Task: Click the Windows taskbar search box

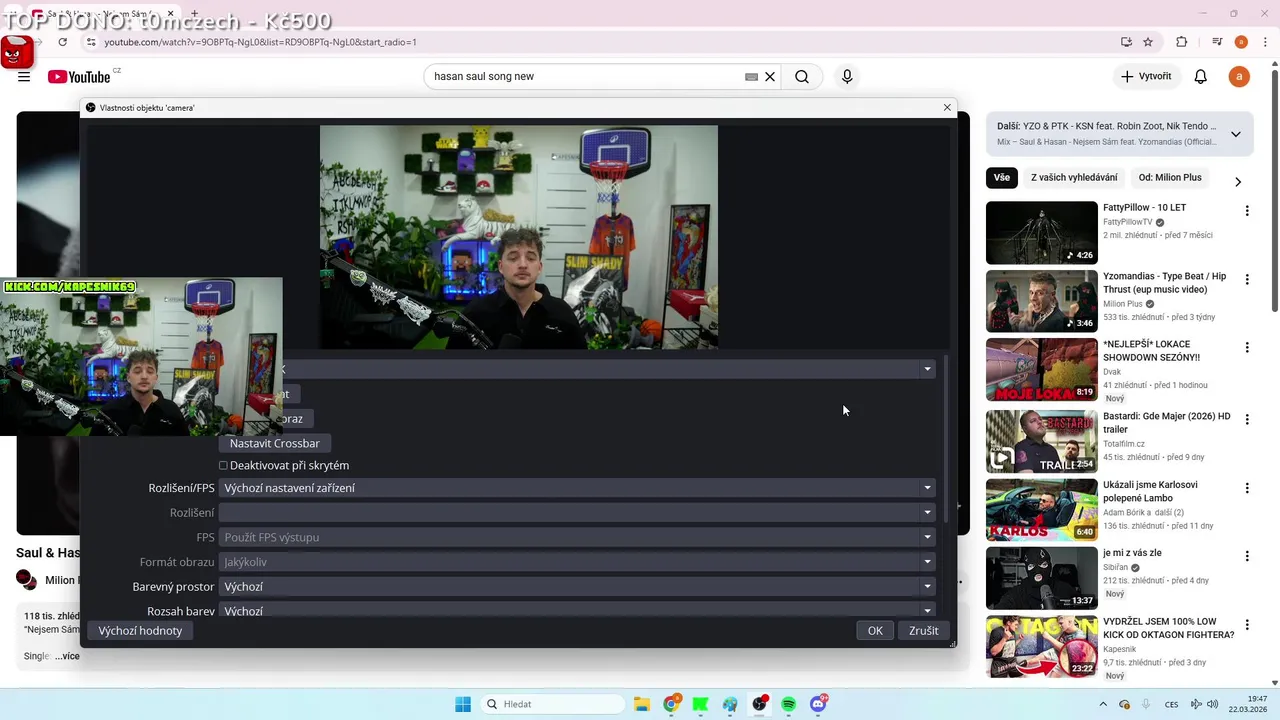Action: [551, 704]
